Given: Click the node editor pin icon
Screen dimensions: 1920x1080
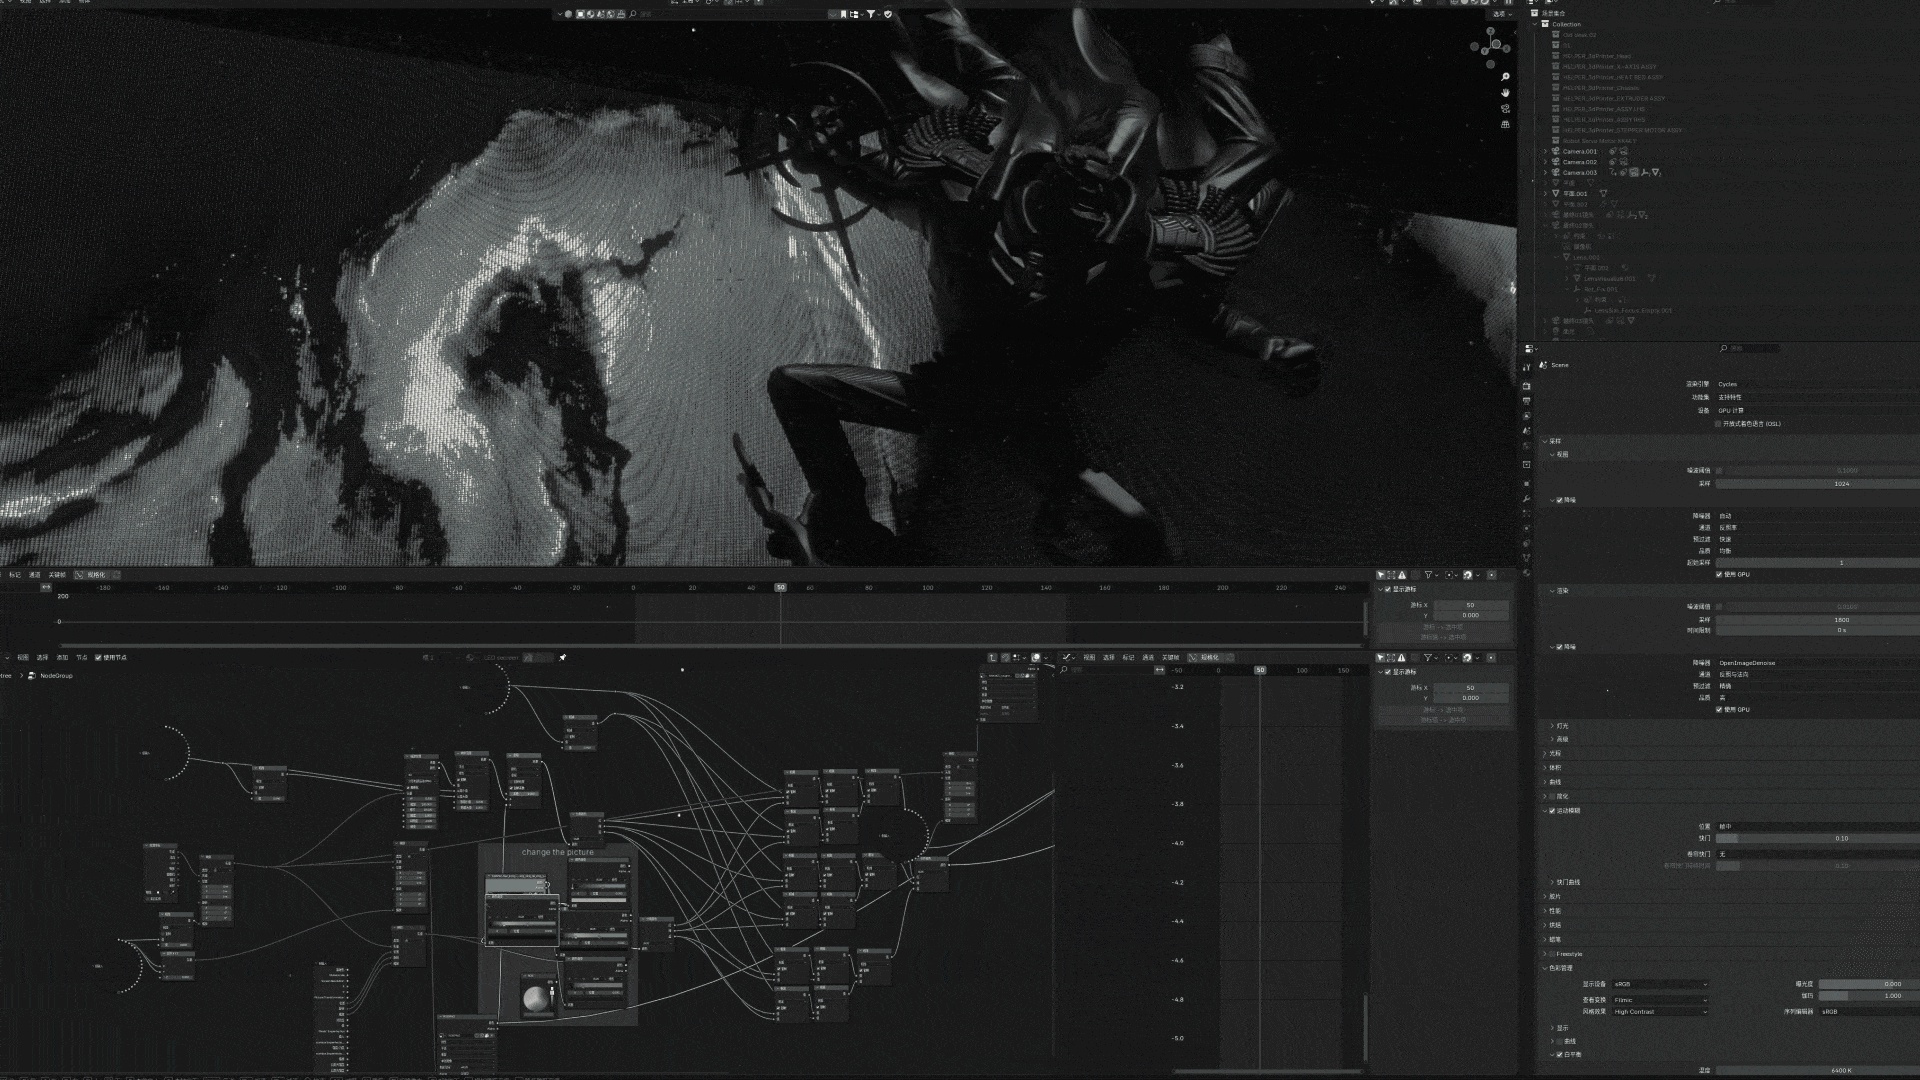Looking at the screenshot, I should click(563, 657).
